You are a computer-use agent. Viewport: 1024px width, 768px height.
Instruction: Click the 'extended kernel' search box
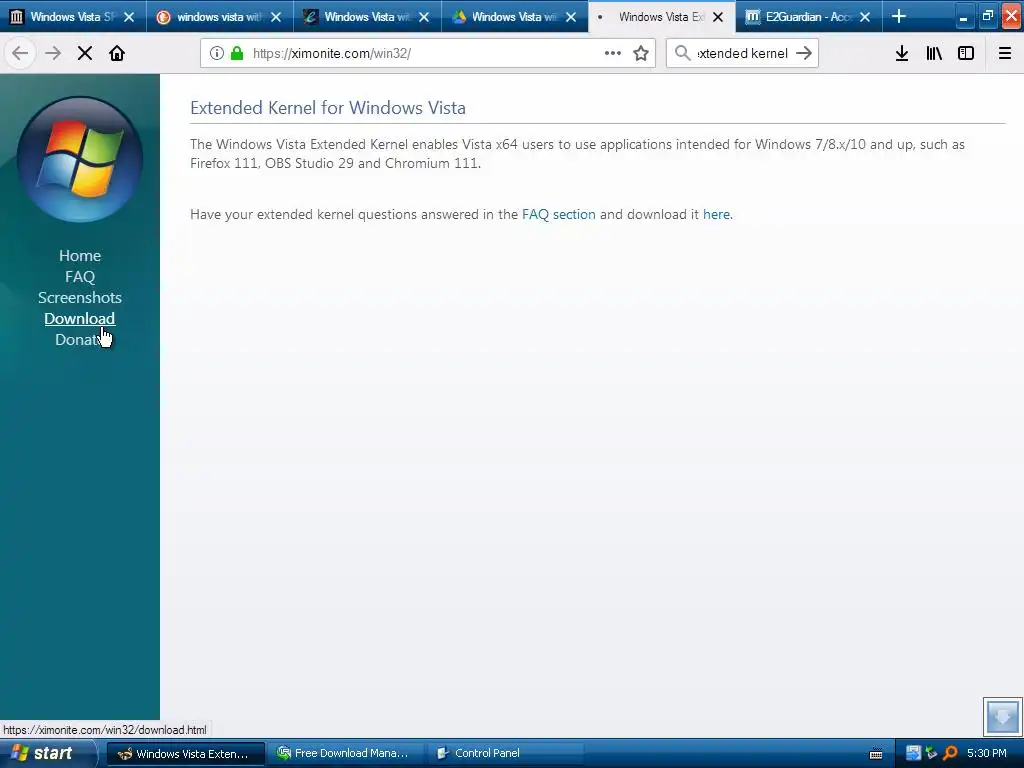click(743, 53)
